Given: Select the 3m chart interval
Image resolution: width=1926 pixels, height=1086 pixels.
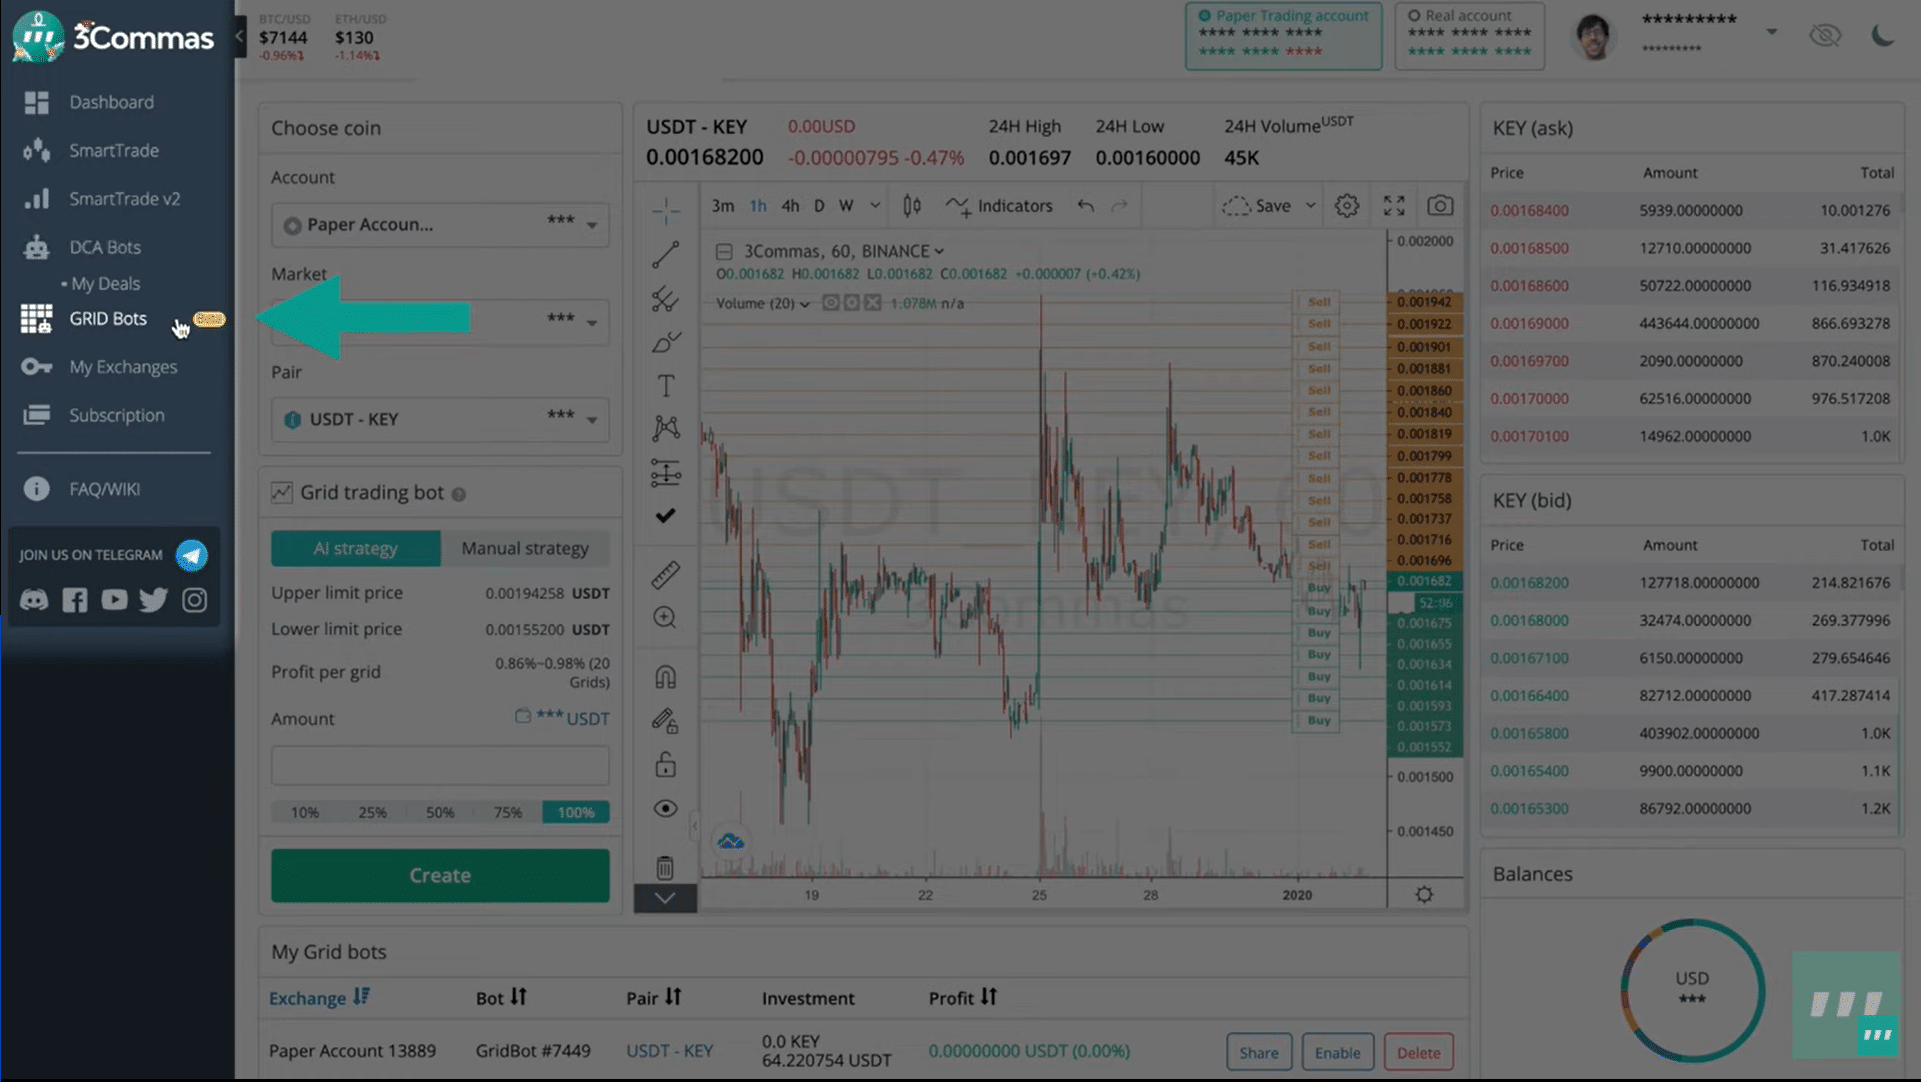Looking at the screenshot, I should 723,206.
